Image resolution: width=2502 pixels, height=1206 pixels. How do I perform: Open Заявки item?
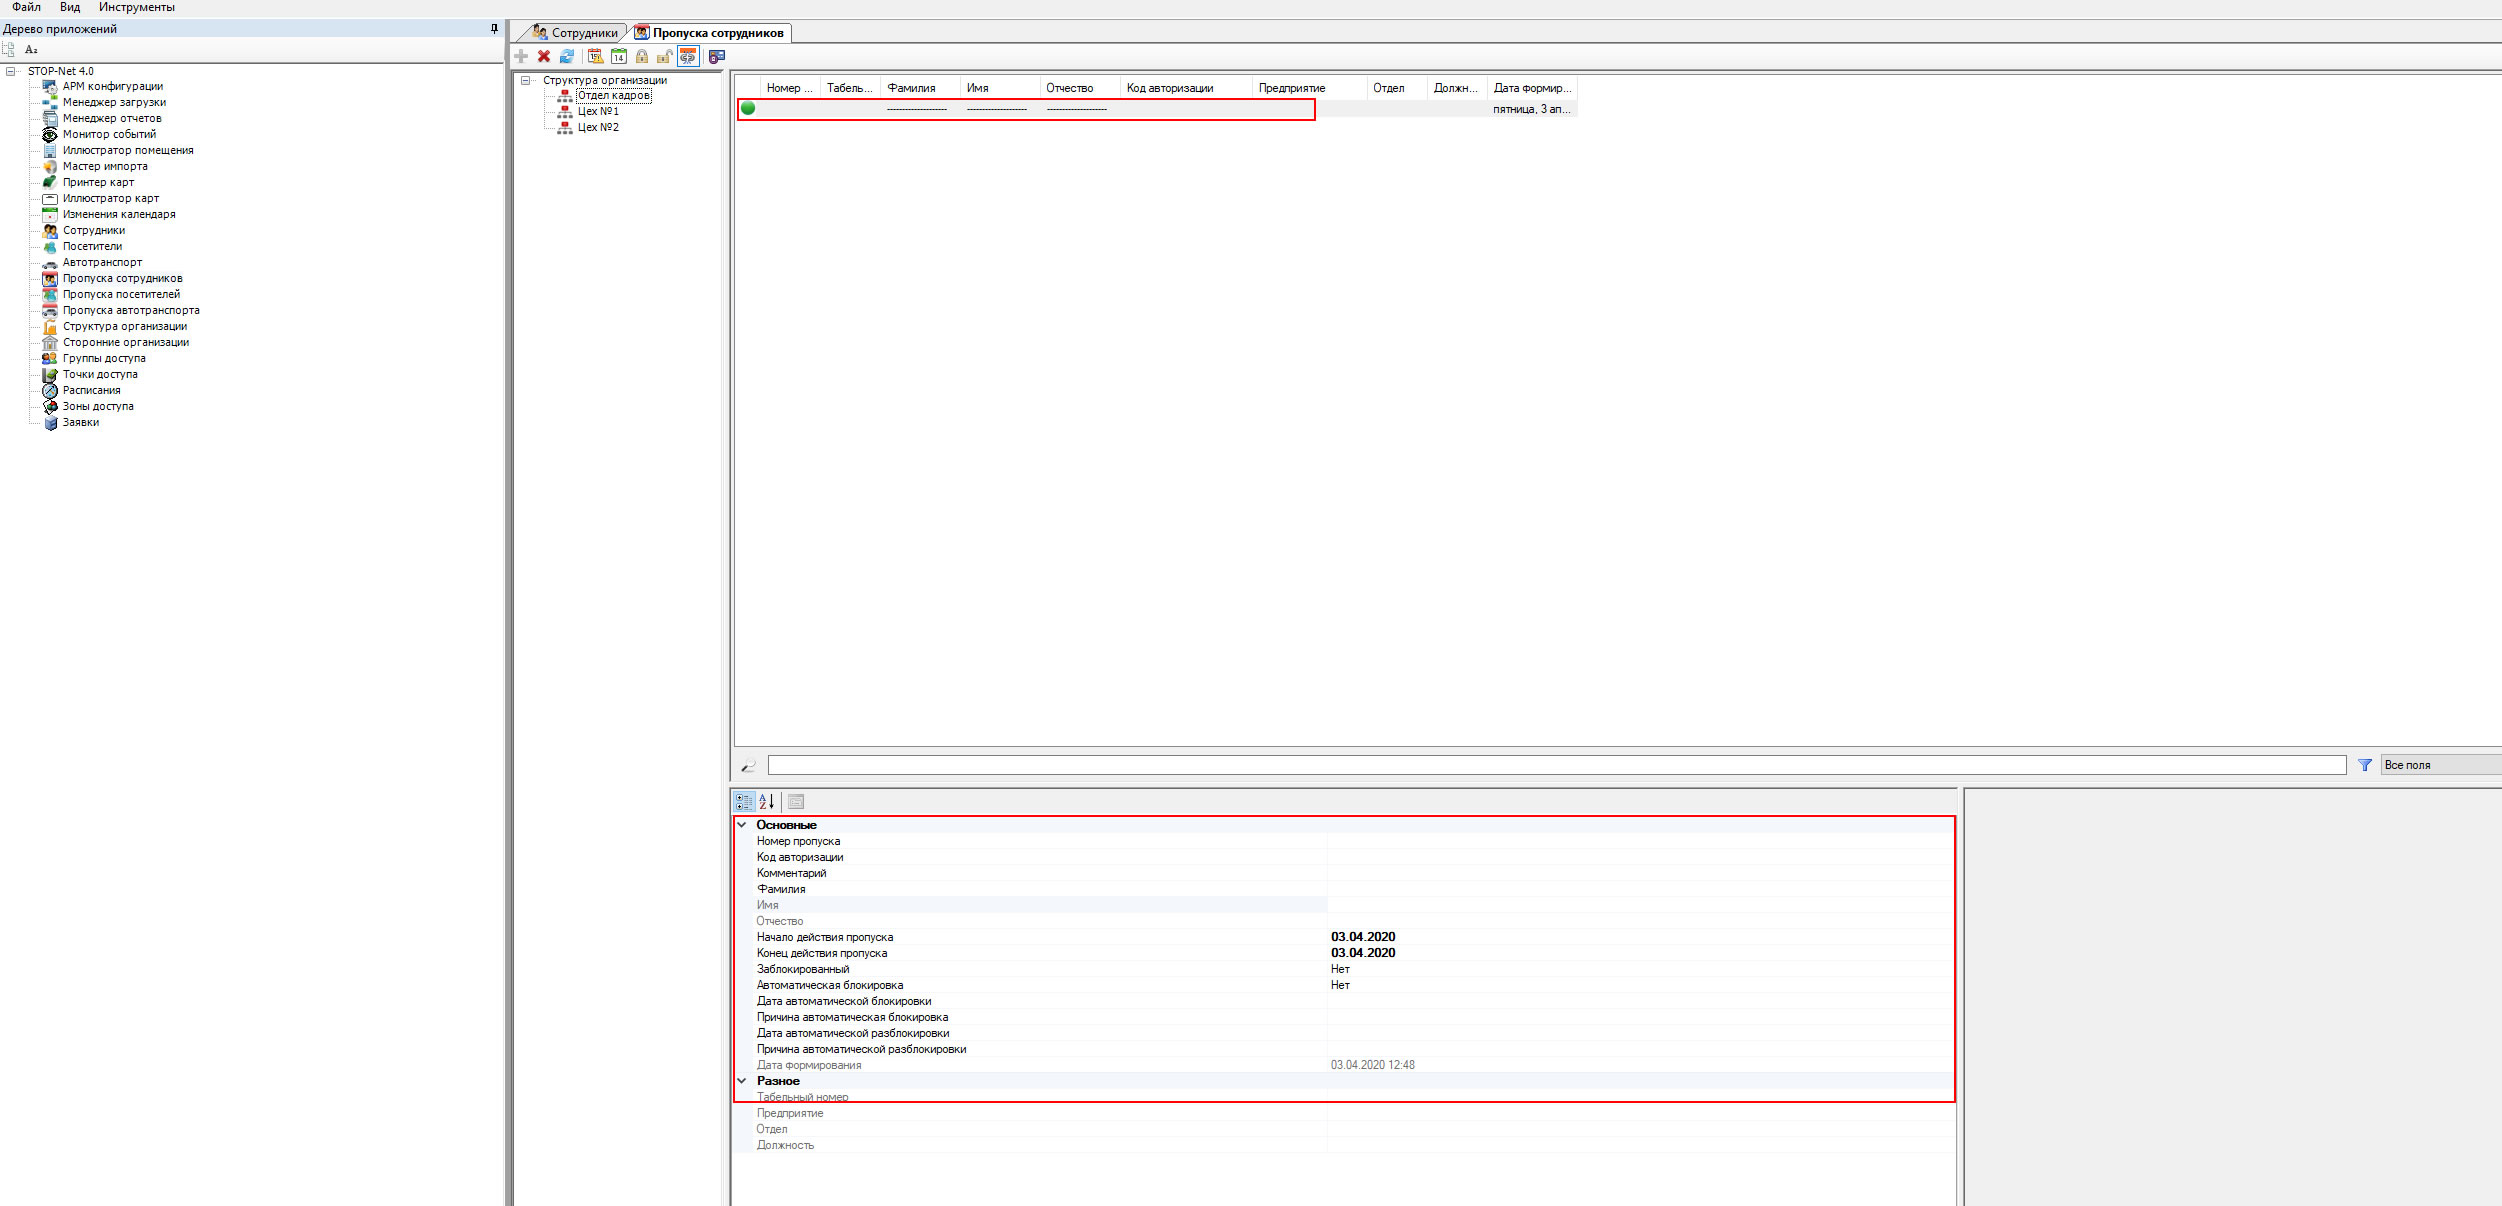pyautogui.click(x=81, y=422)
